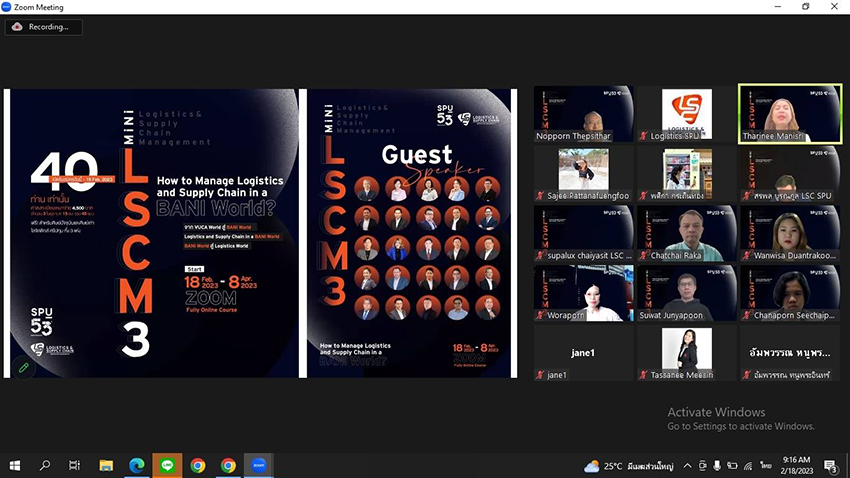850x478 pixels.
Task: Select Chatchai Raka video tile
Action: (x=687, y=233)
